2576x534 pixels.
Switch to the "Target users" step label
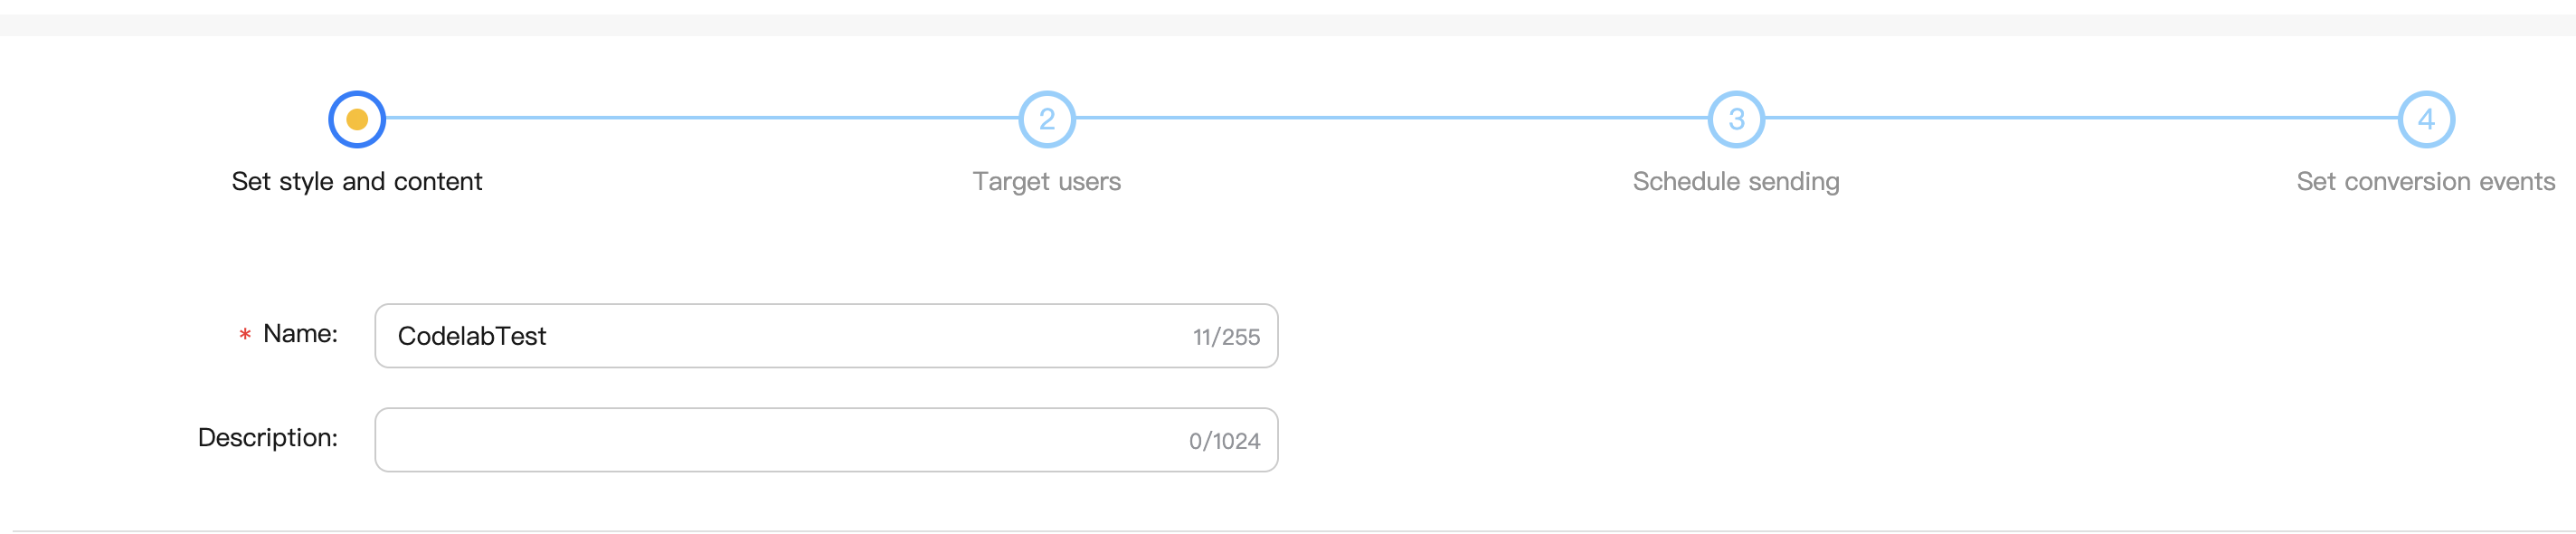[x=1046, y=181]
